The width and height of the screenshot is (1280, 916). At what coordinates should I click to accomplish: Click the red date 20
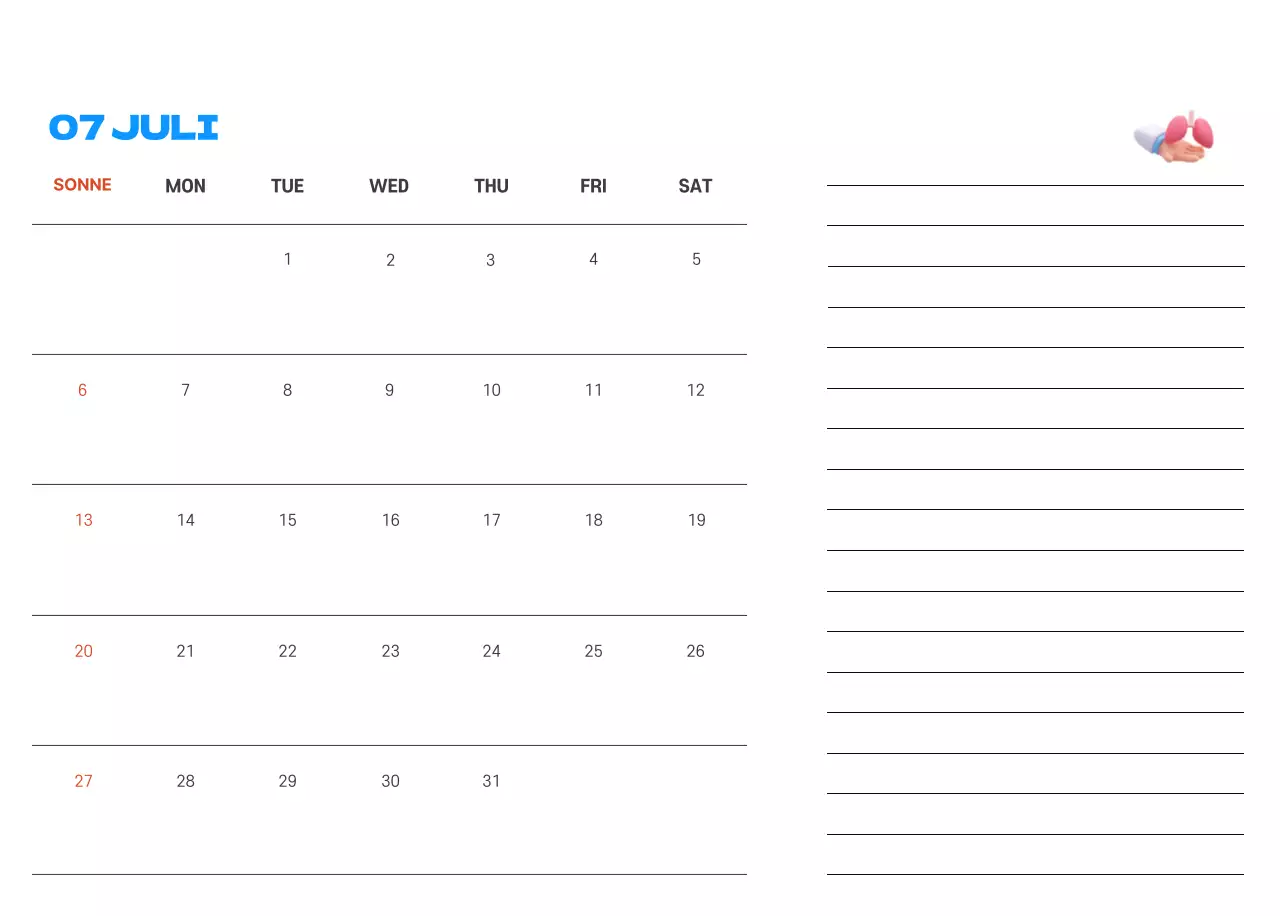pyautogui.click(x=83, y=651)
